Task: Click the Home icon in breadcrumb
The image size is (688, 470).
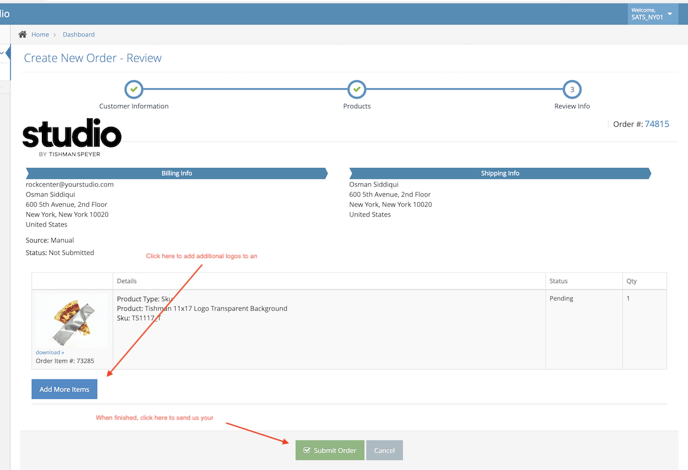Action: click(23, 34)
